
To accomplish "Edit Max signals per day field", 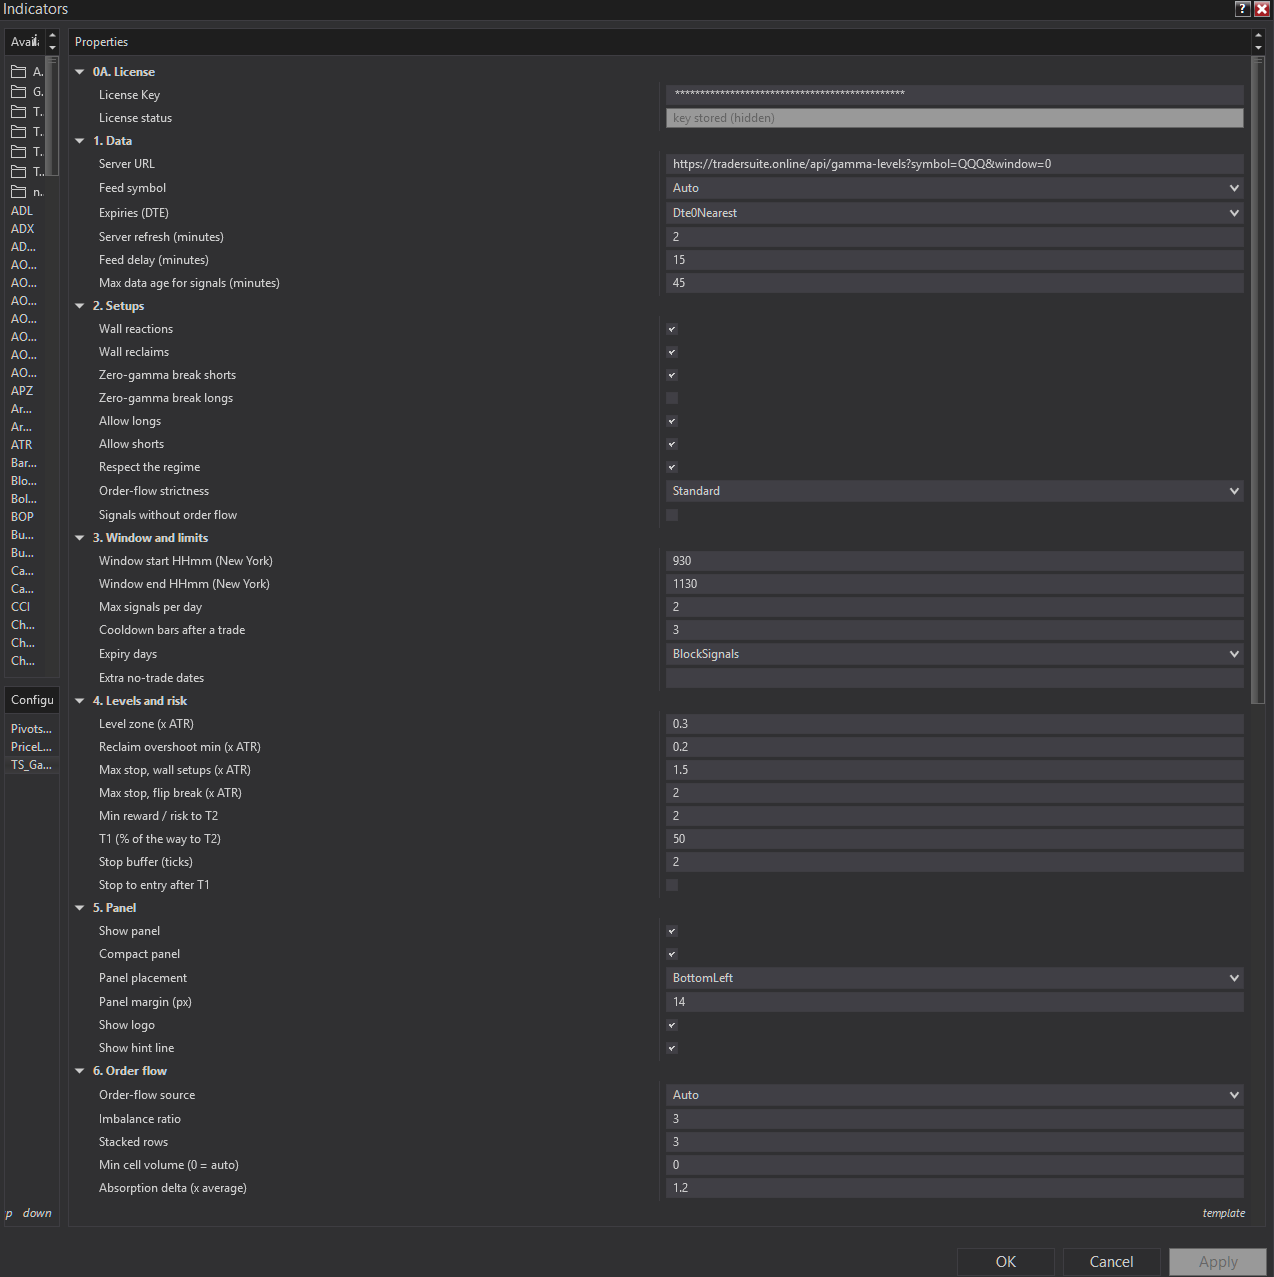I will point(955,607).
